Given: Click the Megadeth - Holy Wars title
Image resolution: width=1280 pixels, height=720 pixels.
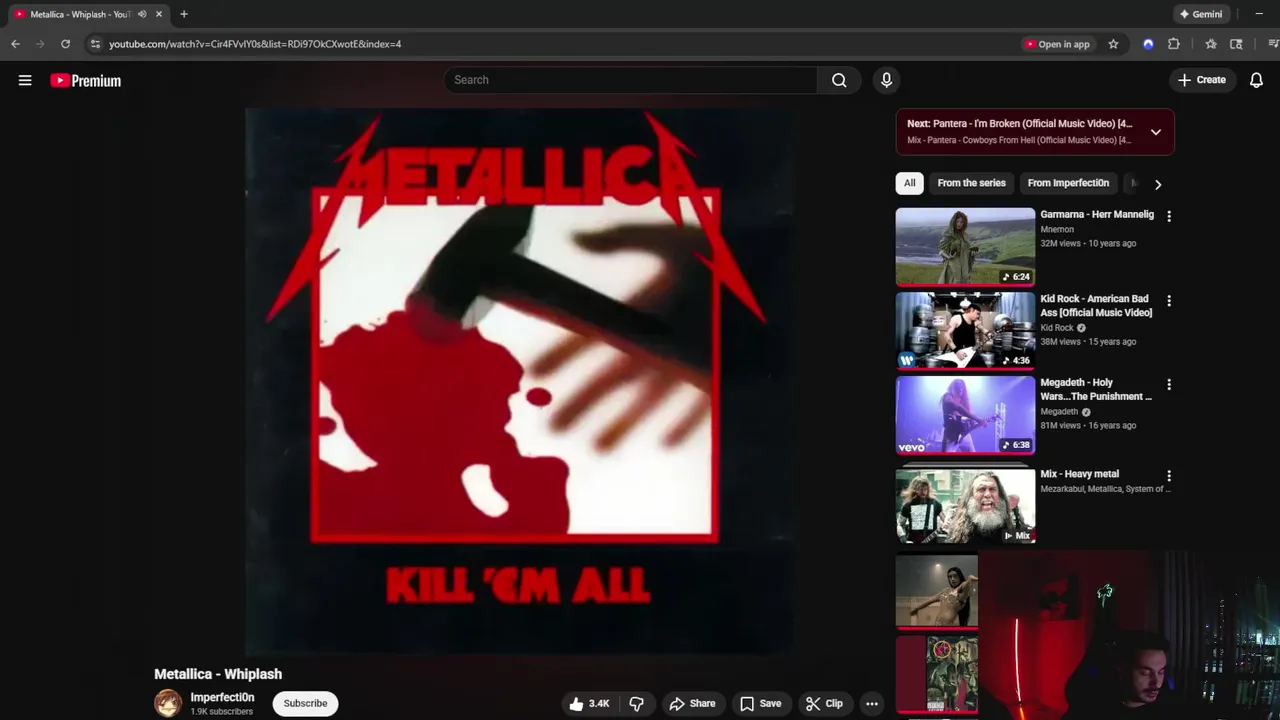Looking at the screenshot, I should pos(1096,389).
